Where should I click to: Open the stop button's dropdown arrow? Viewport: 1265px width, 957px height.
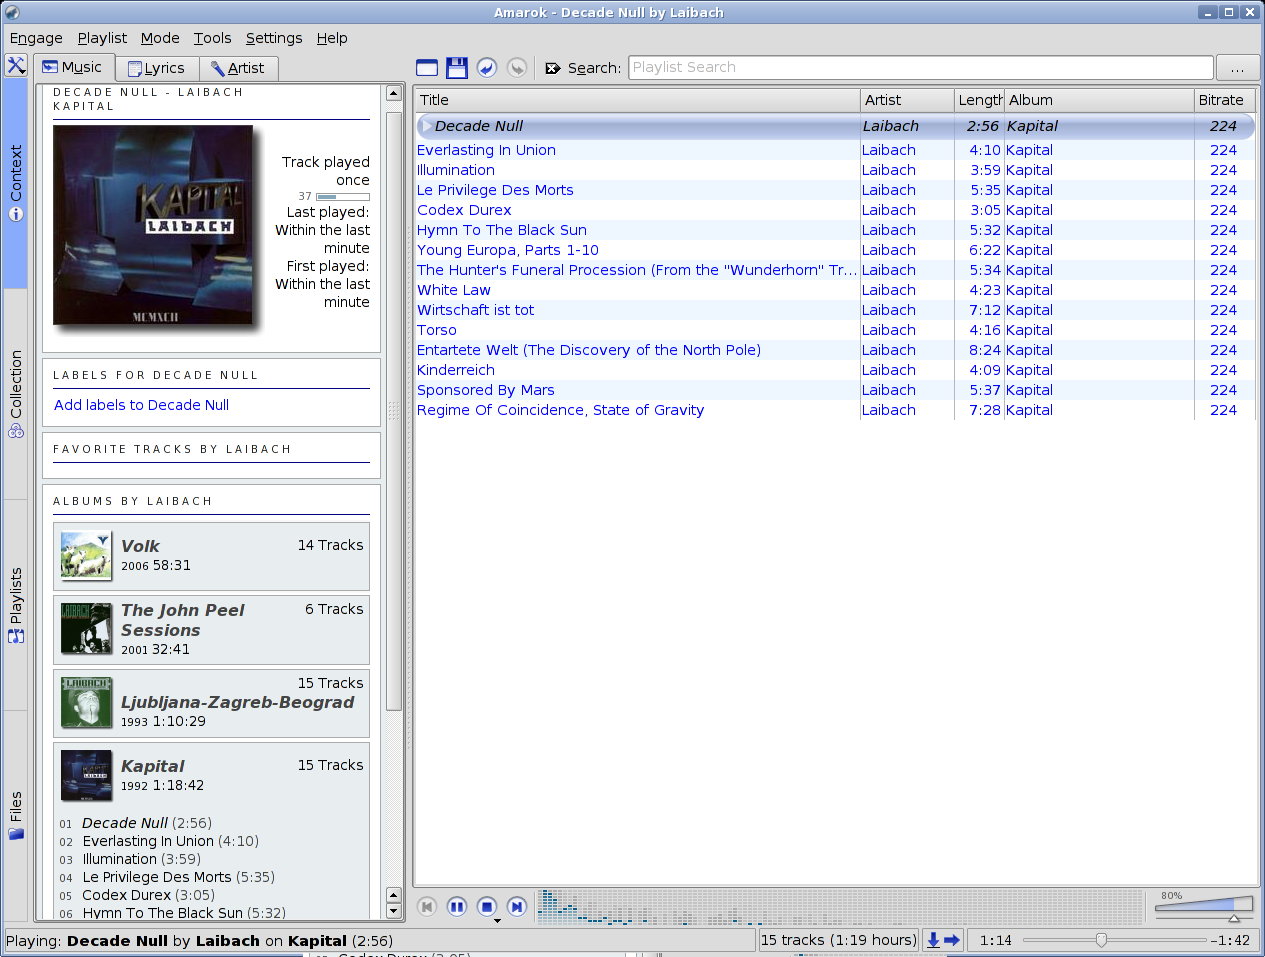click(x=497, y=921)
